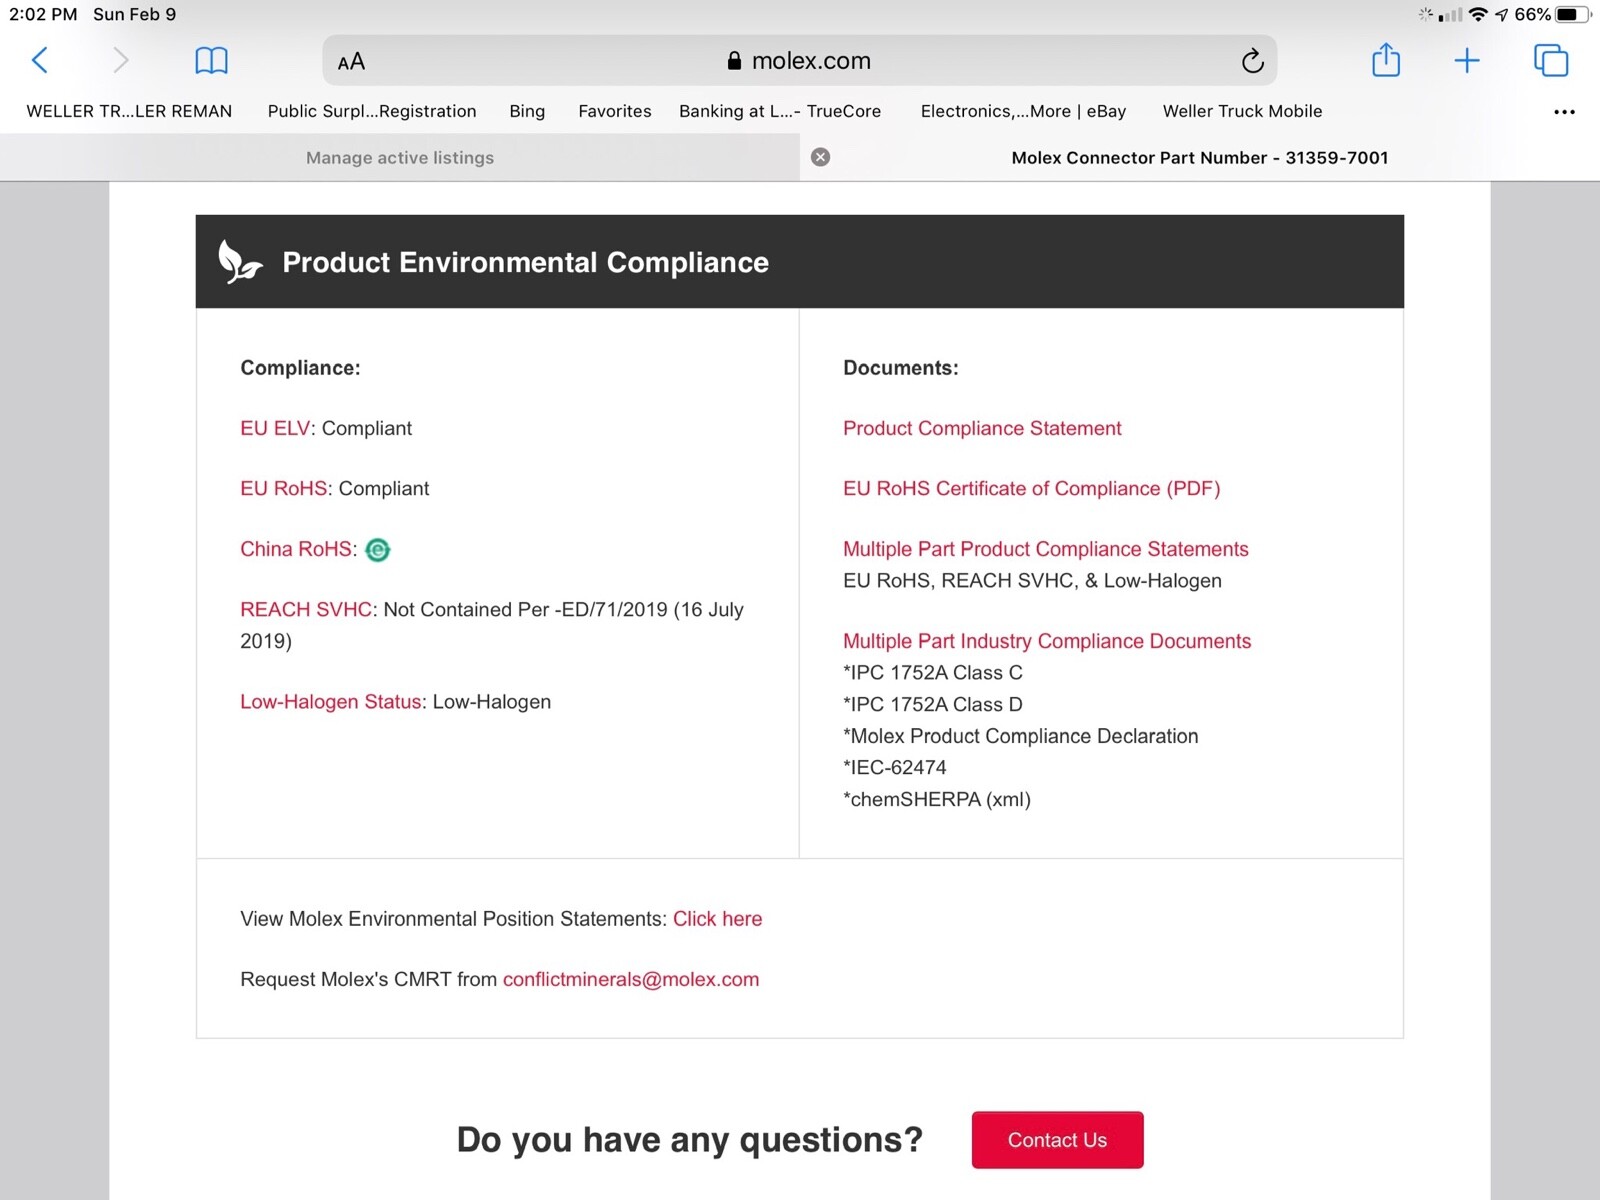
Task: Click the red Contact Us button
Action: coord(1057,1140)
